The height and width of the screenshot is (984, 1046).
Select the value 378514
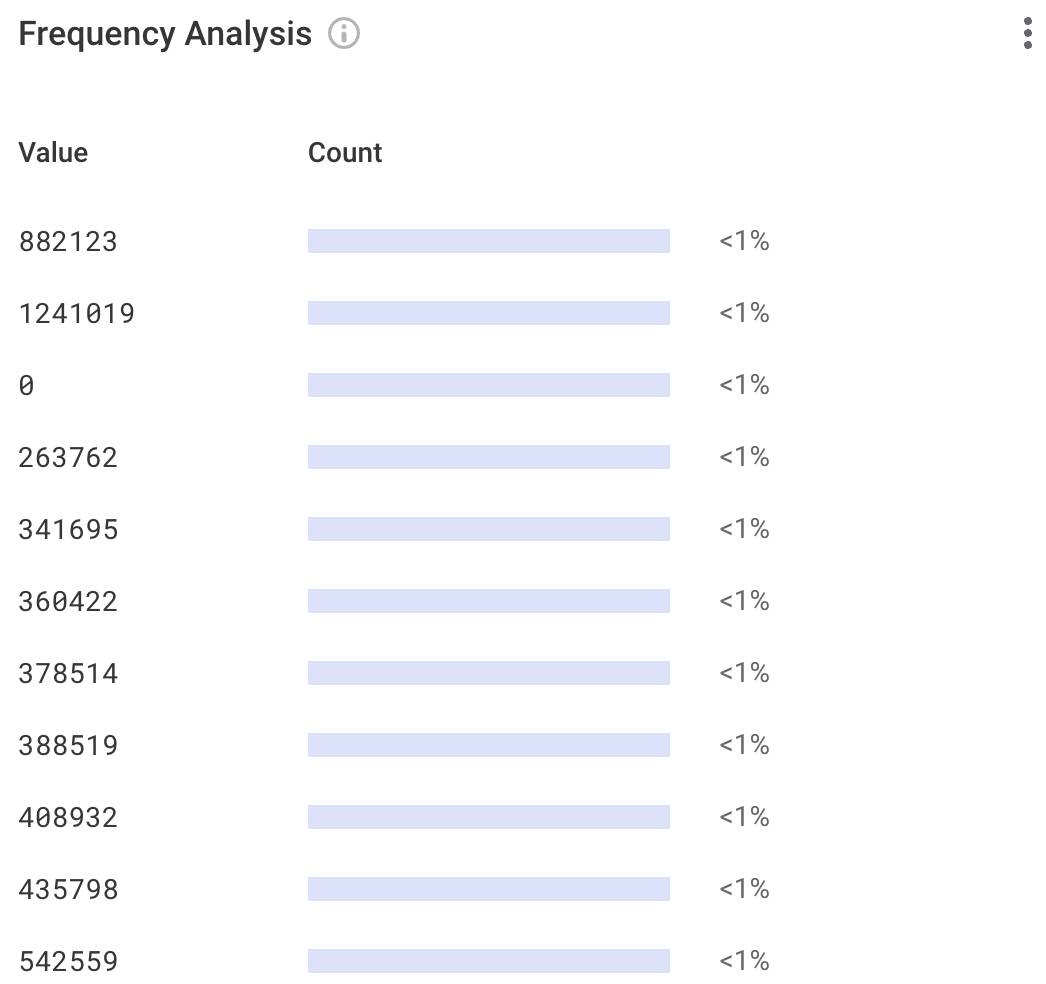(68, 673)
